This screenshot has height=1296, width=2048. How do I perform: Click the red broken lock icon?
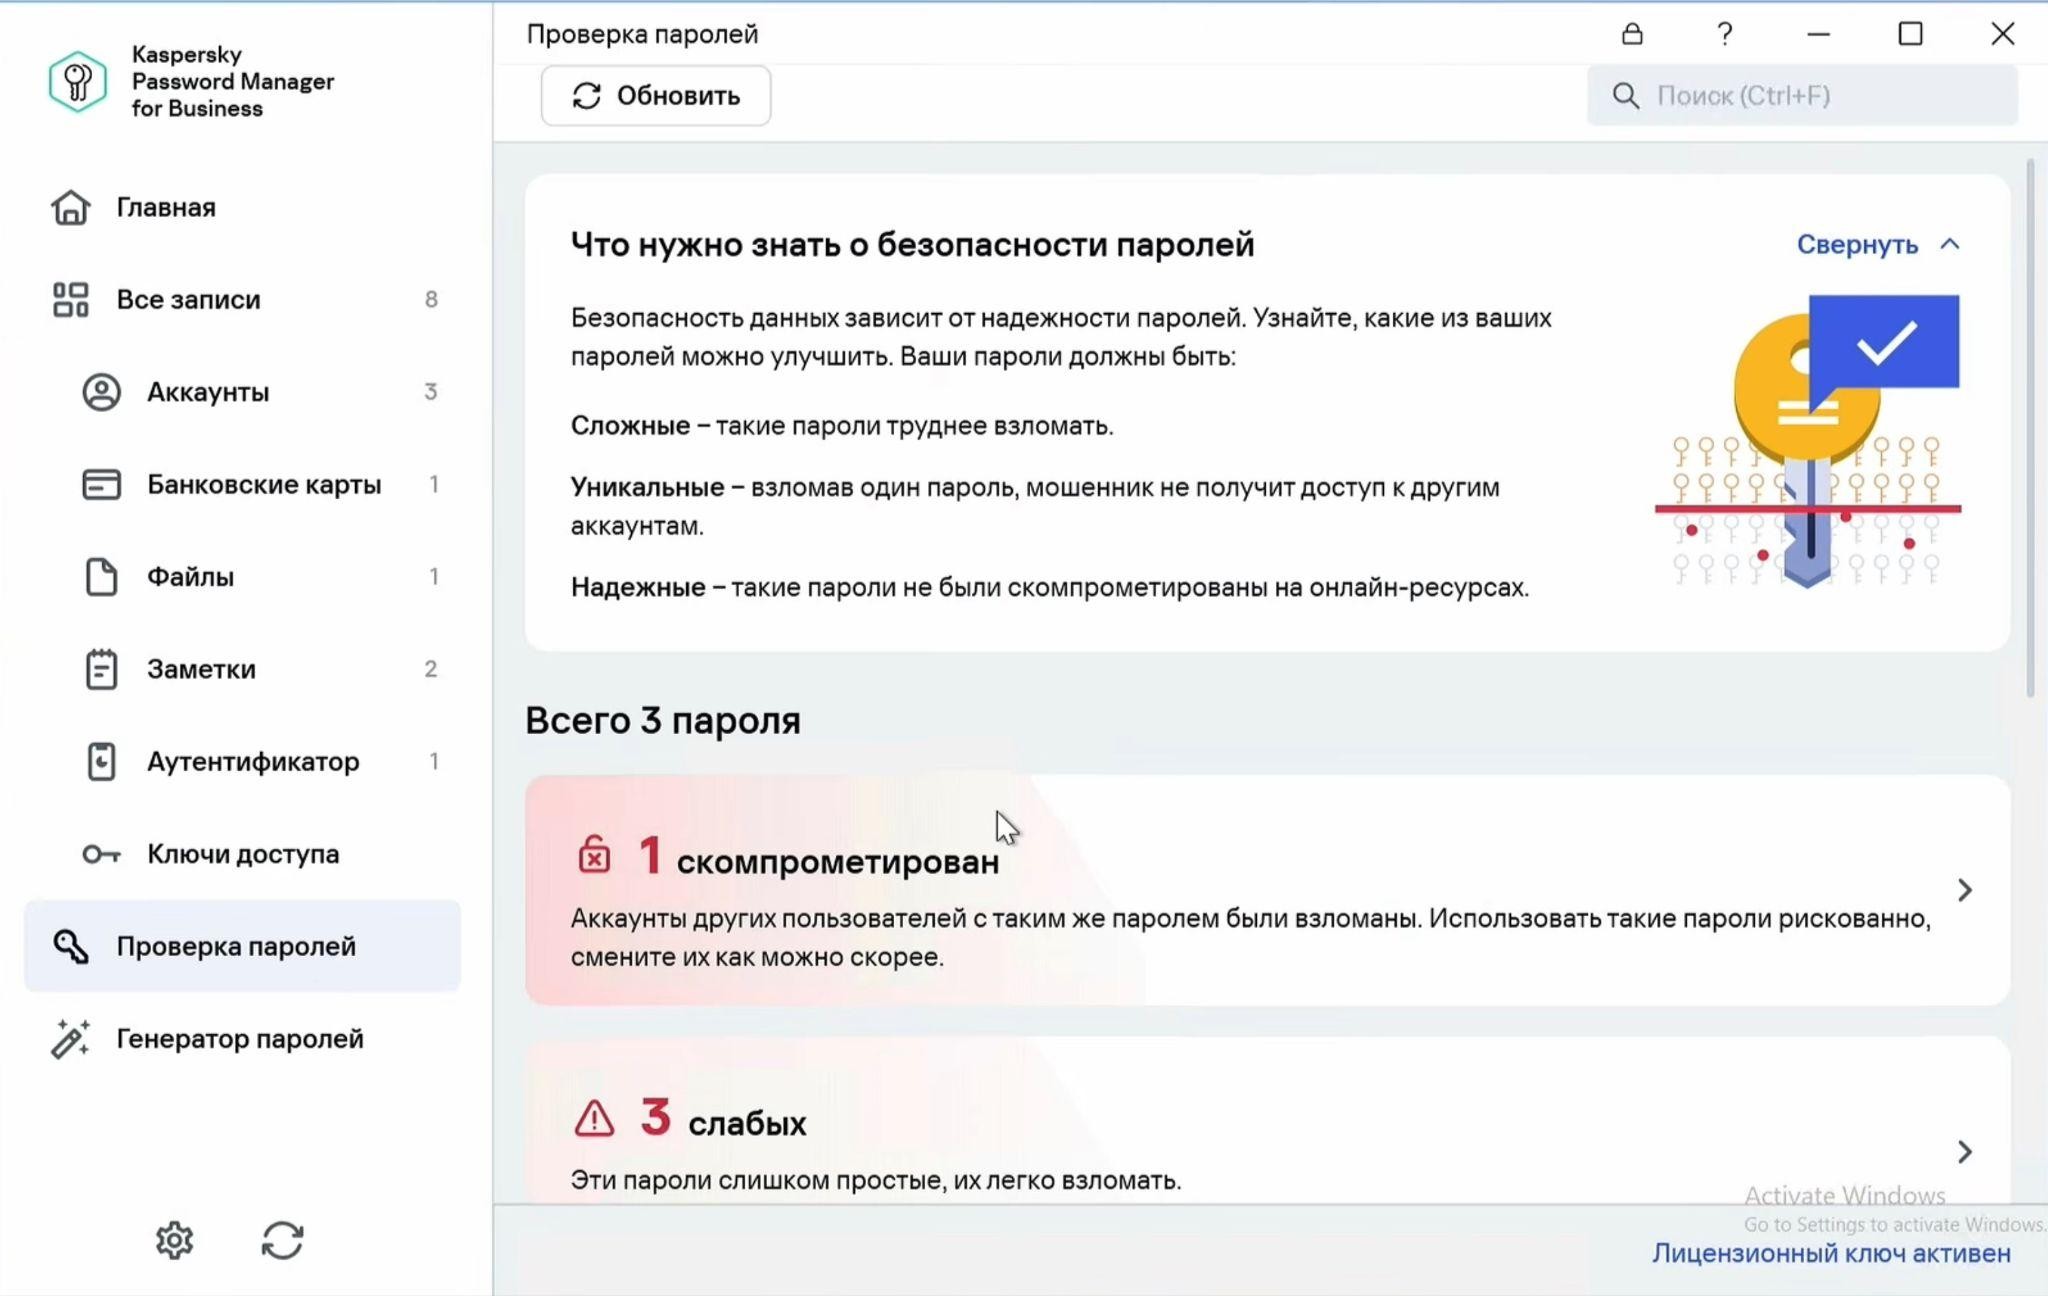pyautogui.click(x=594, y=855)
